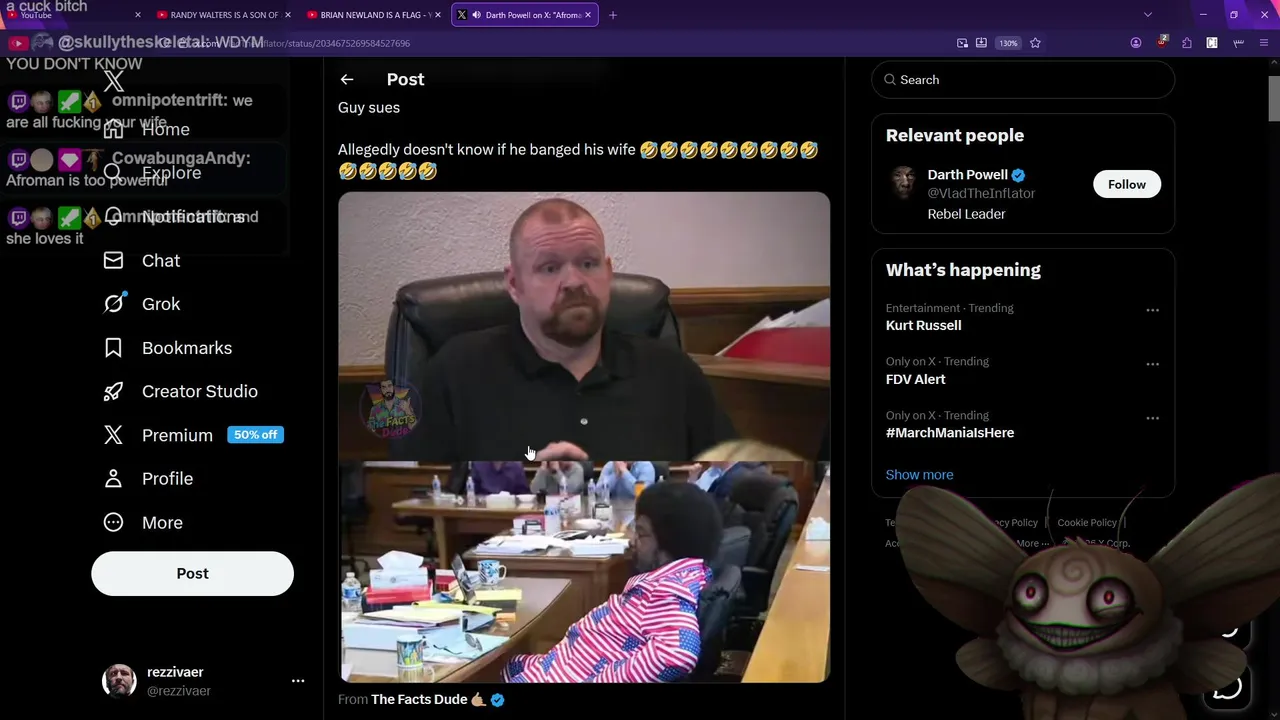
Task: Switch to RANDY WALTERS IS A SON tab
Action: pyautogui.click(x=224, y=15)
